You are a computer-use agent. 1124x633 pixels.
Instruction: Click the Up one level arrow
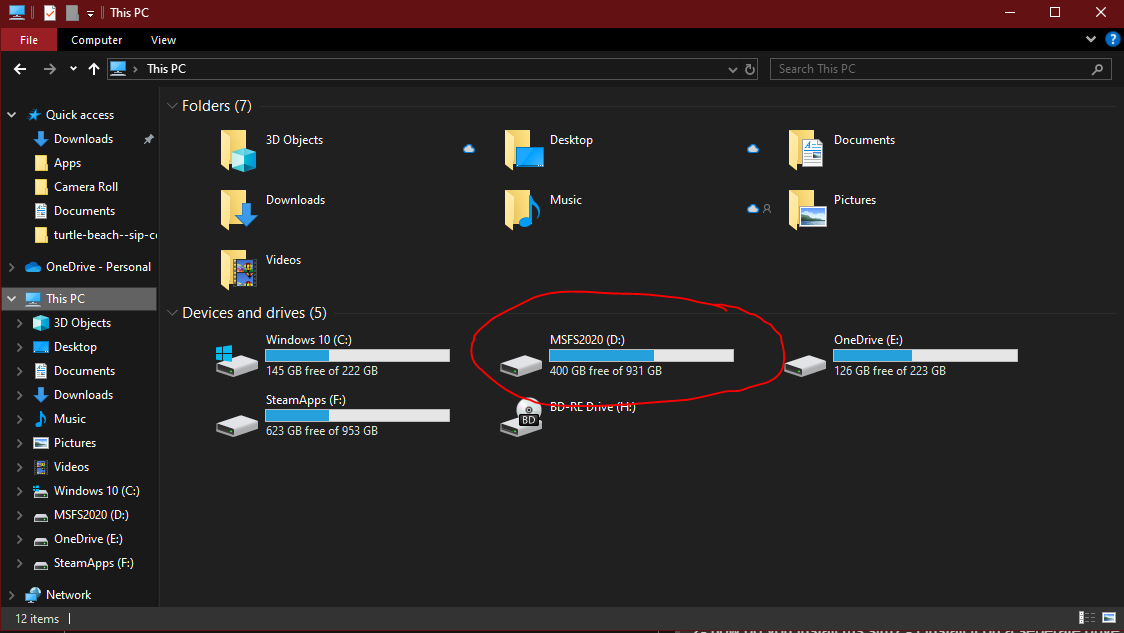(94, 69)
